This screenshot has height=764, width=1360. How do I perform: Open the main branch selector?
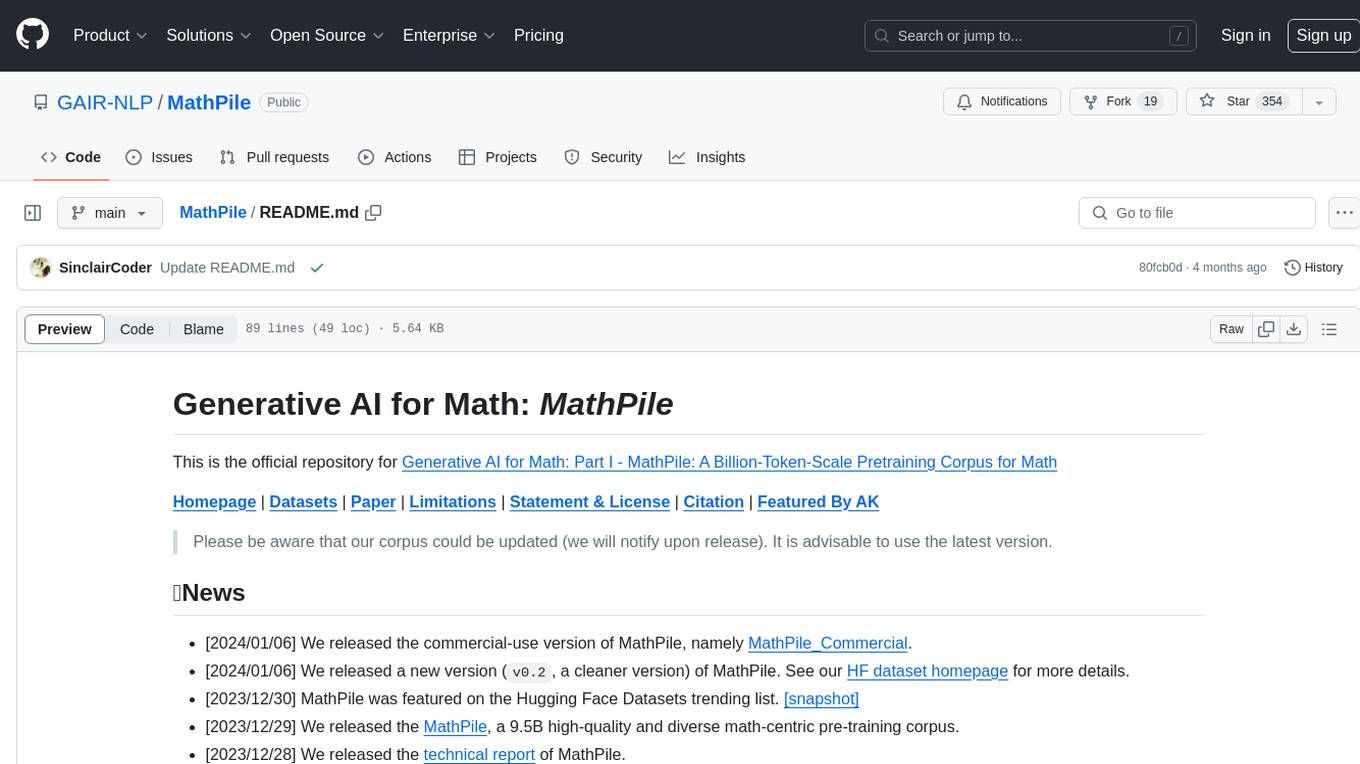pyautogui.click(x=109, y=213)
